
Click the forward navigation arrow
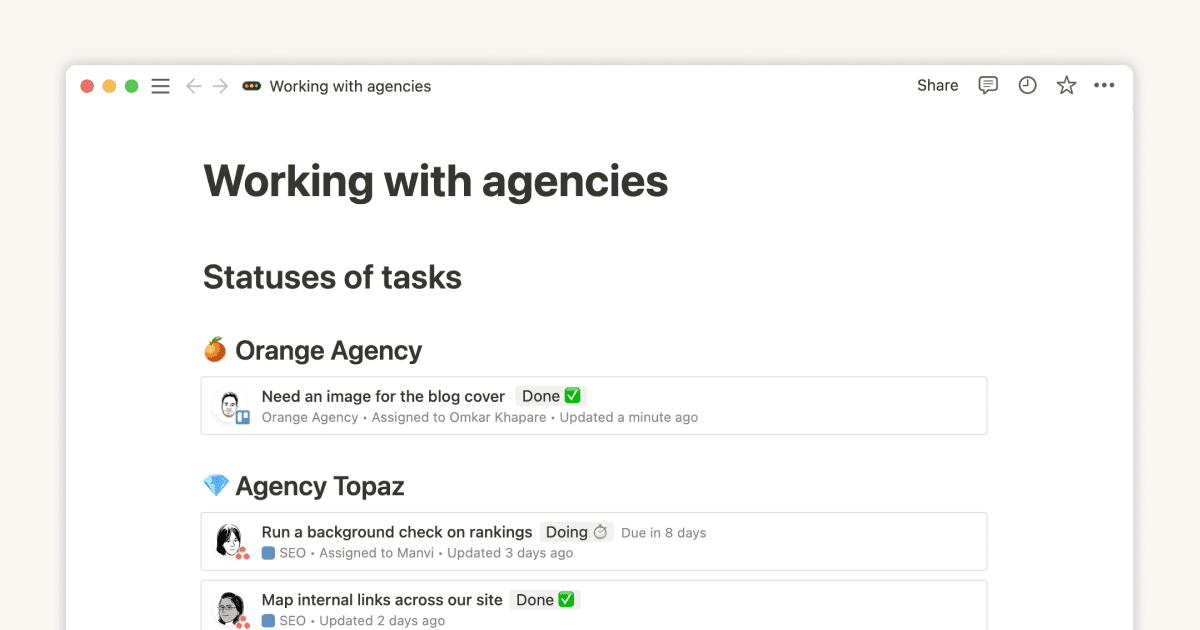coord(221,86)
